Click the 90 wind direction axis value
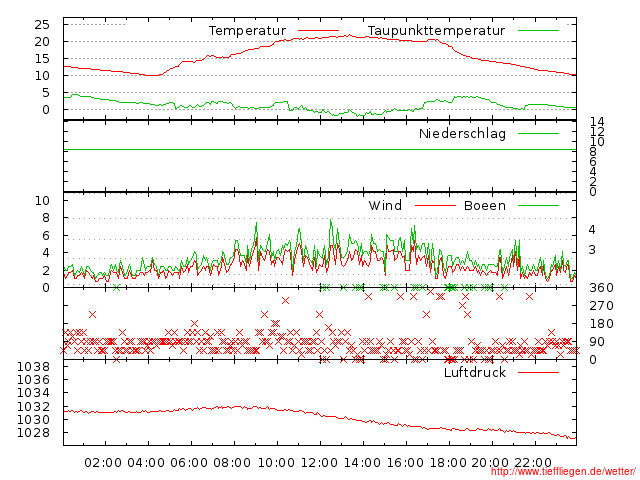This screenshot has height=480, width=640. (597, 342)
